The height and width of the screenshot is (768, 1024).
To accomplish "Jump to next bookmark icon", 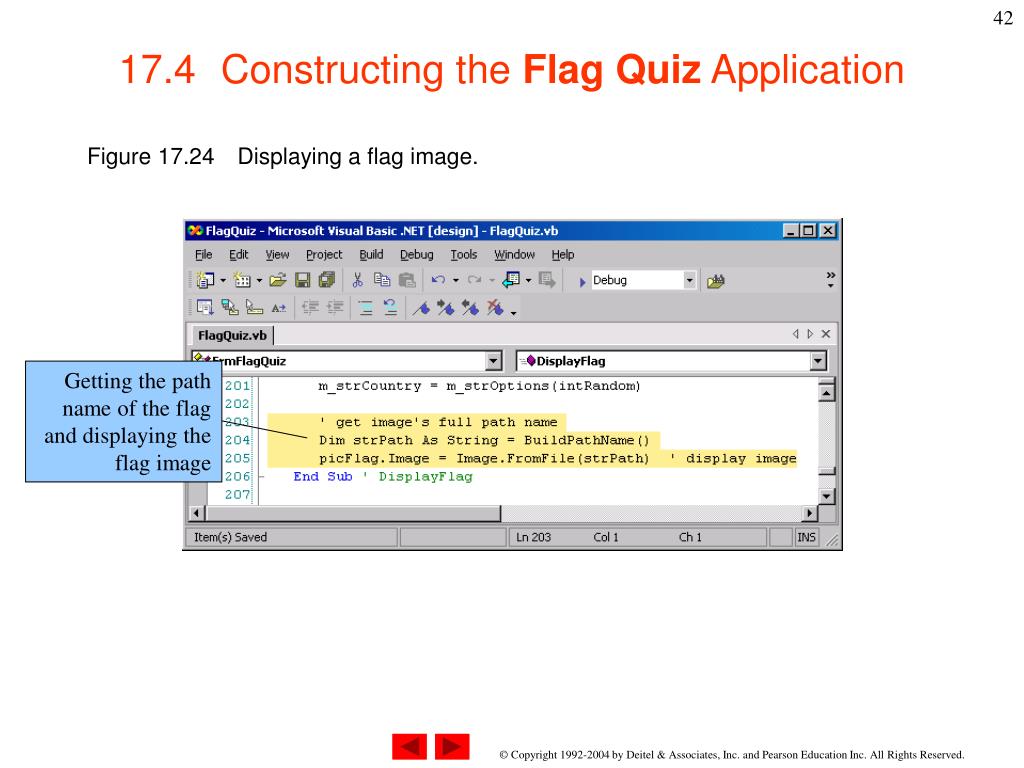I will pos(446,308).
